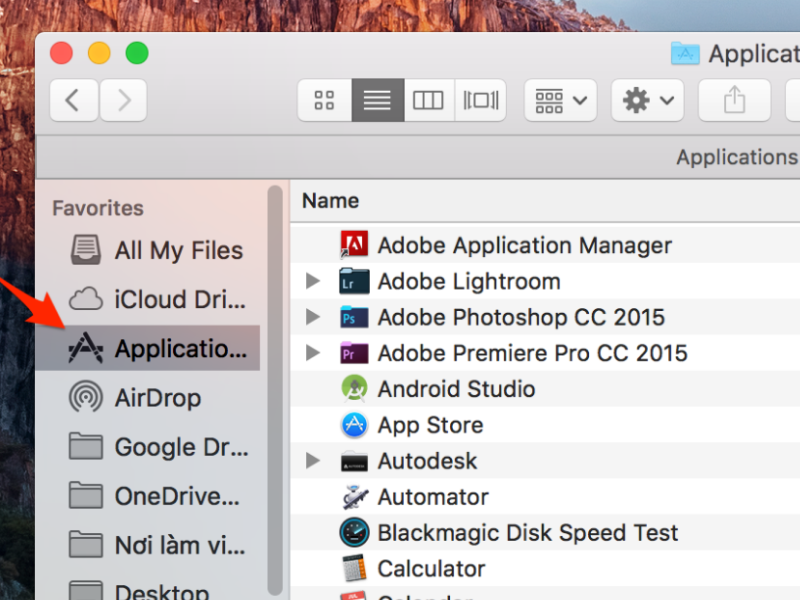800x600 pixels.
Task: Click the All My Files sidebar icon
Action: tap(85, 249)
